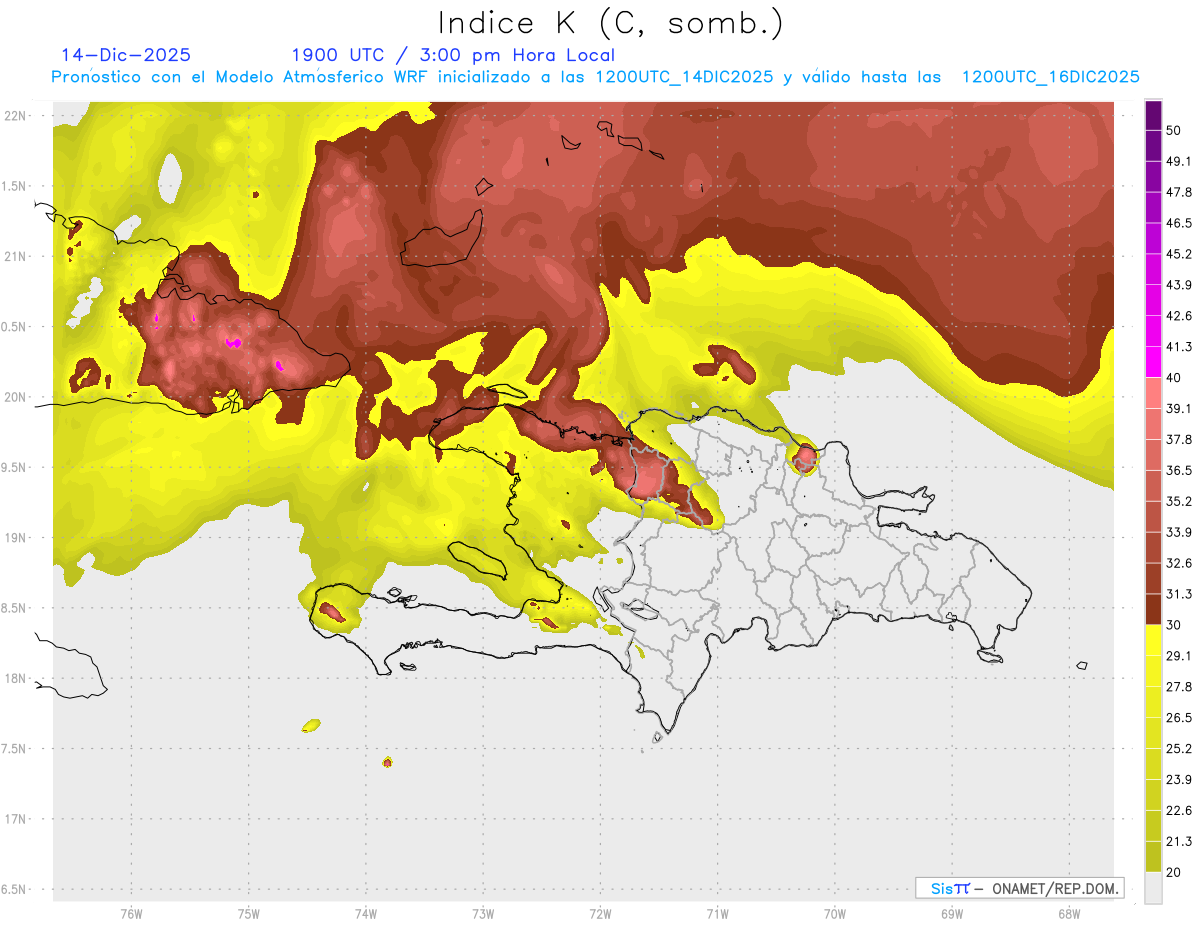The width and height of the screenshot is (1200, 927).
Task: Click the '23.9' color scale value
Action: [1178, 780]
